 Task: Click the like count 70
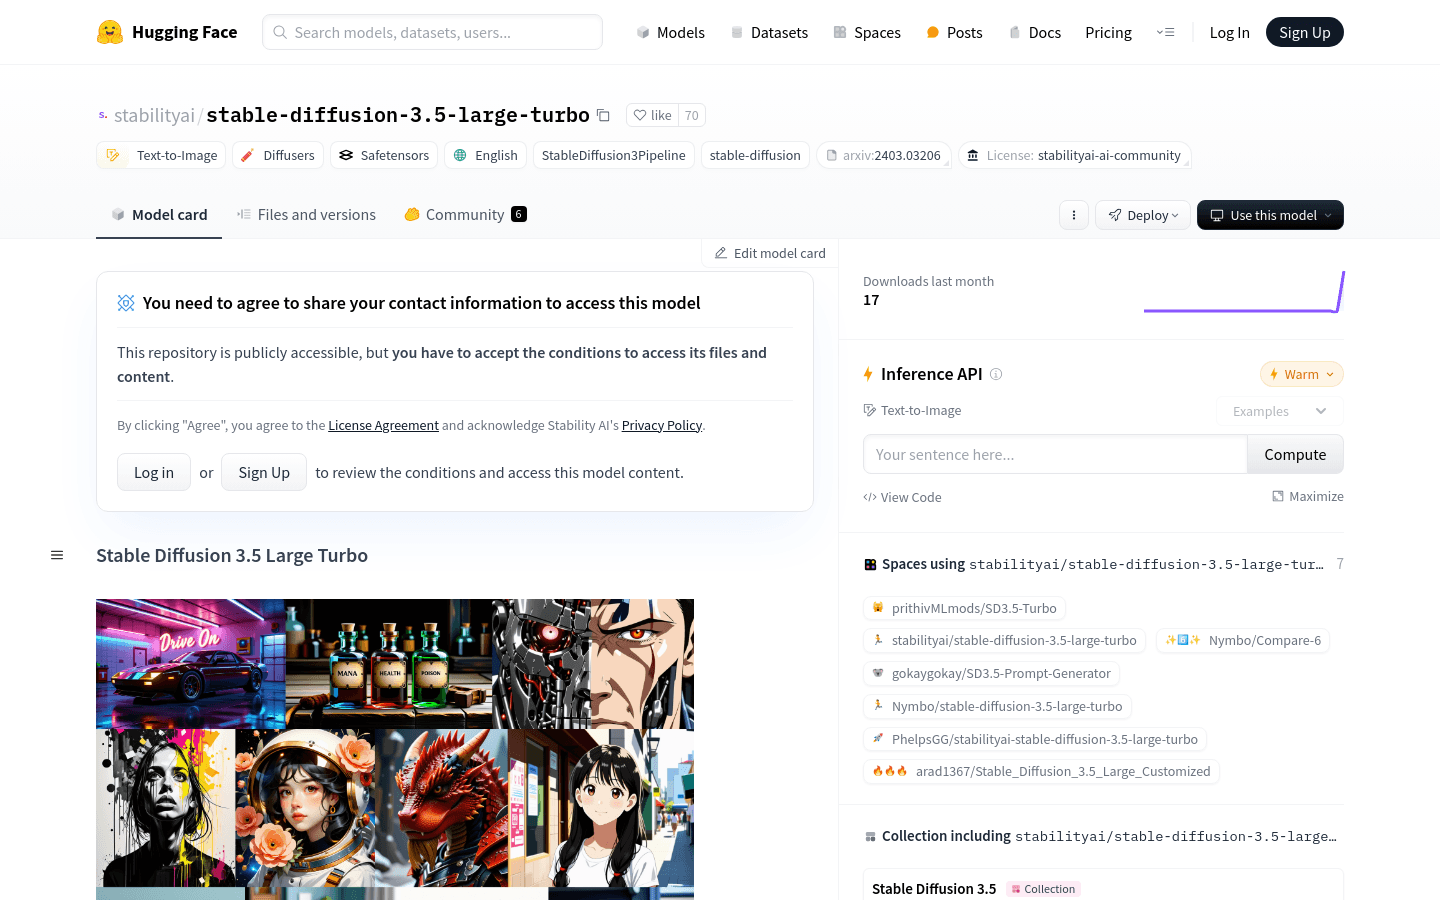point(692,115)
